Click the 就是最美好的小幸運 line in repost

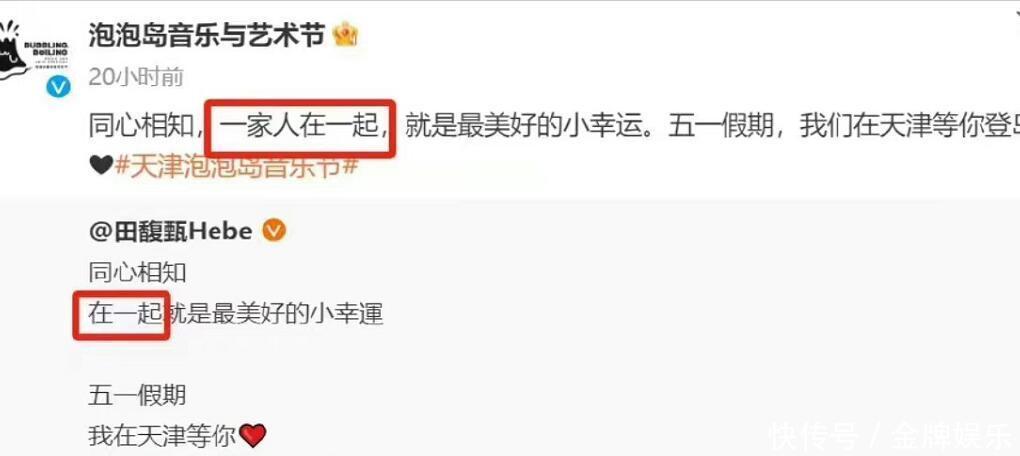(x=275, y=314)
